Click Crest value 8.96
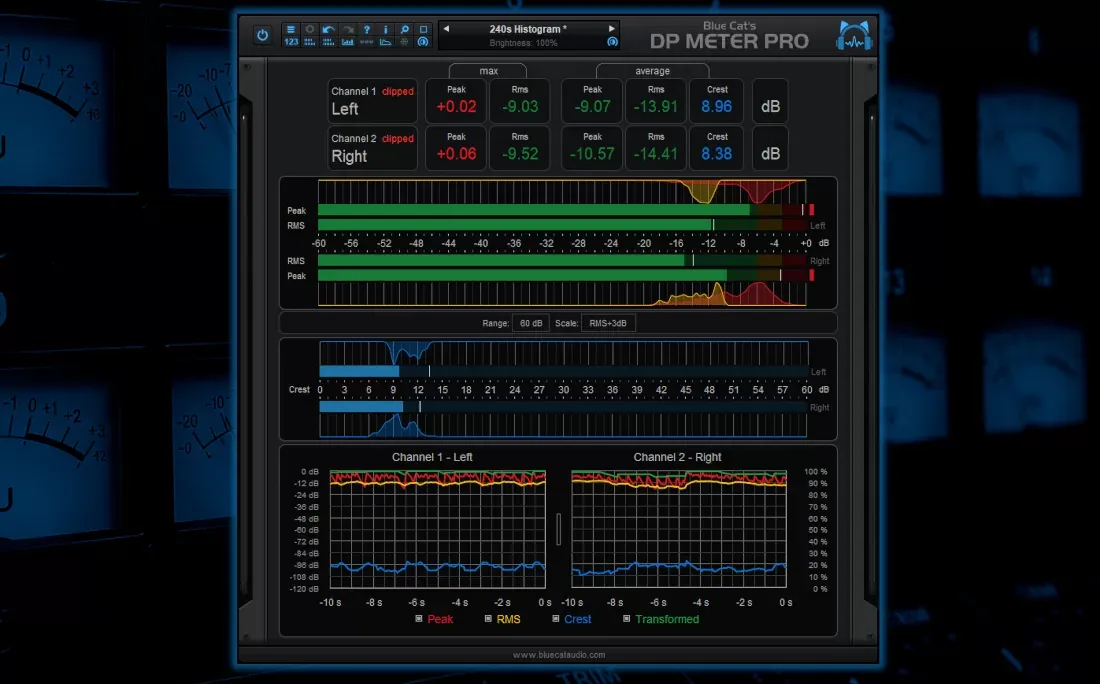The image size is (1100, 684). [716, 107]
